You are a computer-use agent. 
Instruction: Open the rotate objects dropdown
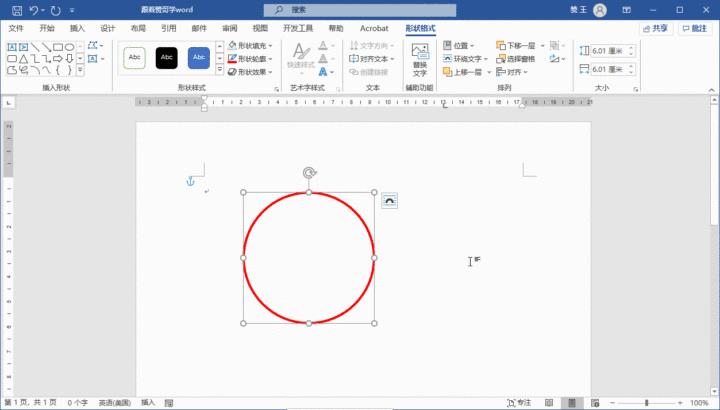[557, 59]
